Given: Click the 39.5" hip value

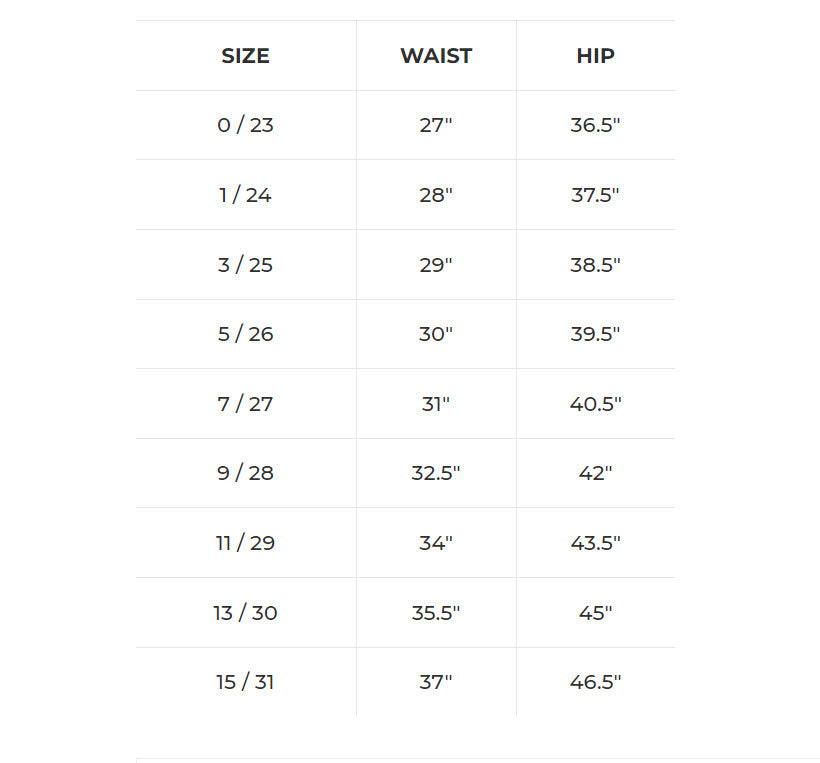Looking at the screenshot, I should pos(595,334).
